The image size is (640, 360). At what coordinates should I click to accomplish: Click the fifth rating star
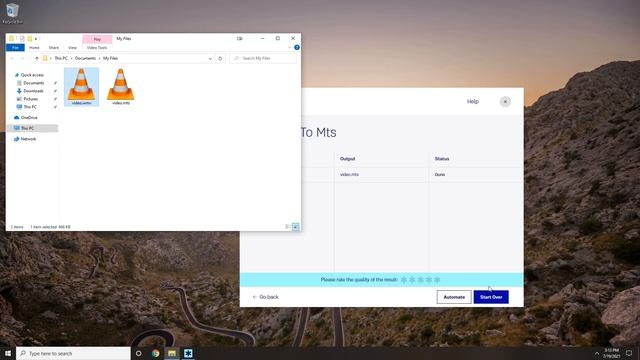pyautogui.click(x=437, y=280)
